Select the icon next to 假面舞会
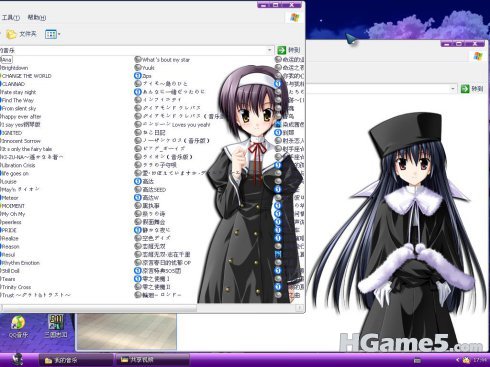Screen dimensions: 490x367 (138, 222)
